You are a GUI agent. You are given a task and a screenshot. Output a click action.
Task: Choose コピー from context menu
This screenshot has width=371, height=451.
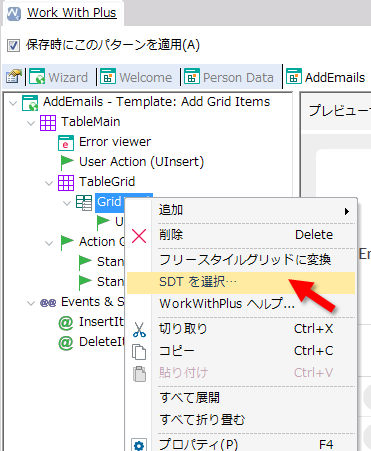pos(241,351)
